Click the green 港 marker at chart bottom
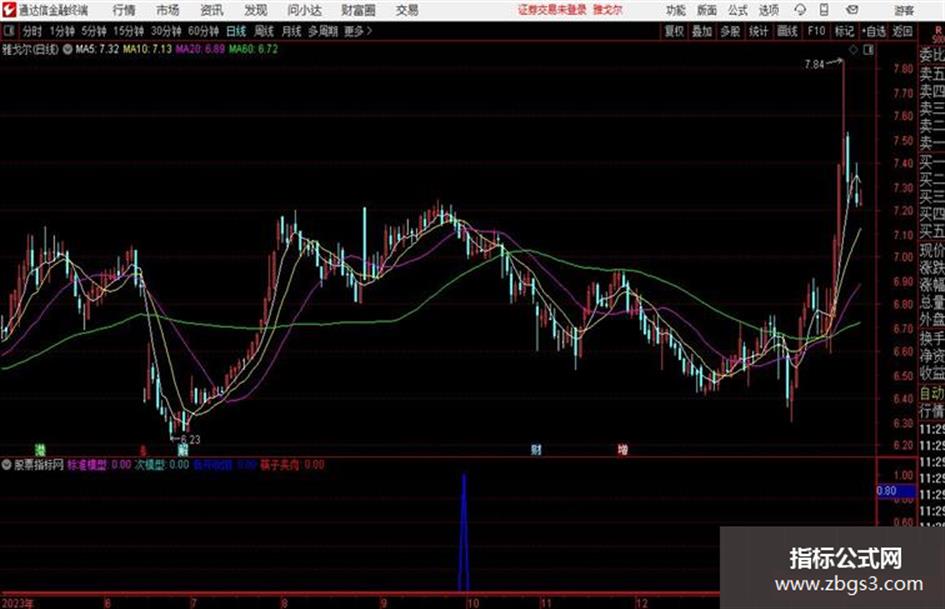Image resolution: width=945 pixels, height=609 pixels. pos(40,450)
